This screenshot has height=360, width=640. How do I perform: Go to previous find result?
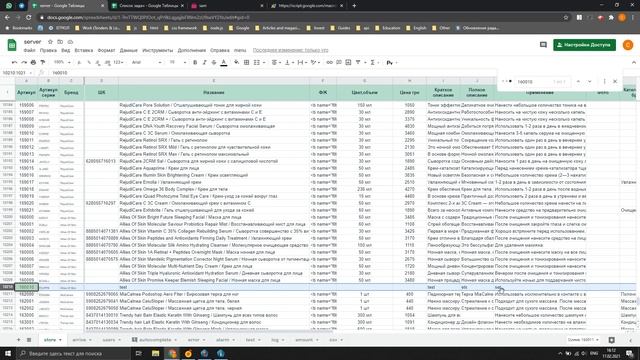578,82
